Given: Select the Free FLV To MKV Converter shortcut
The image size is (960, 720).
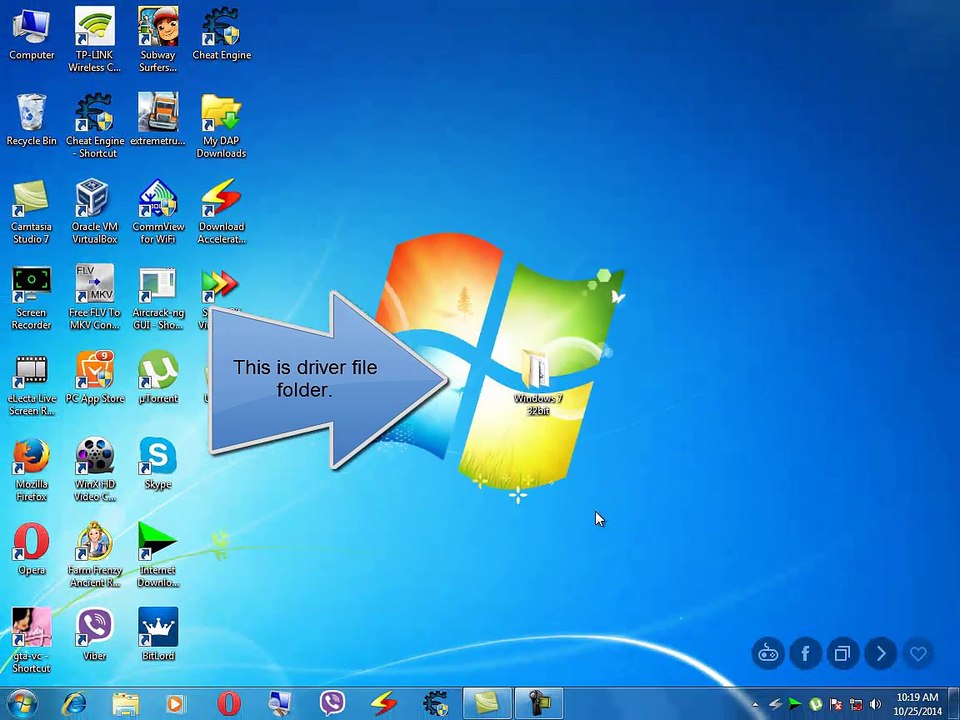Looking at the screenshot, I should tap(94, 298).
